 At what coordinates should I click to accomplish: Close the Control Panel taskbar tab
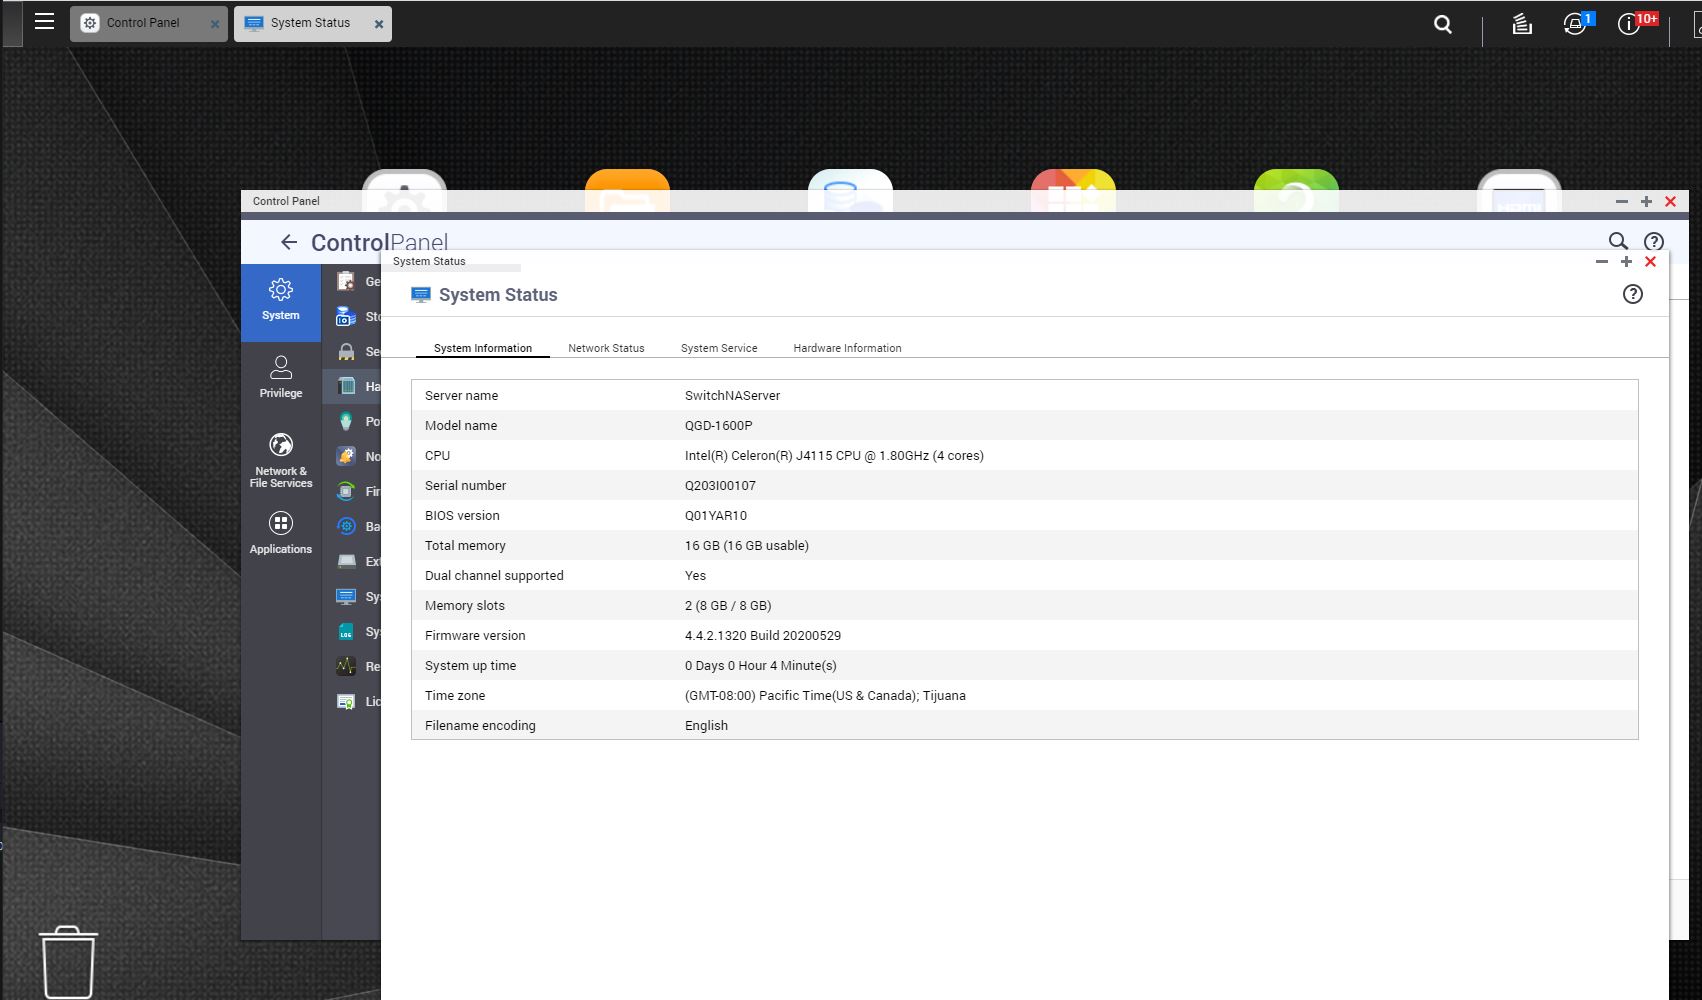pyautogui.click(x=214, y=24)
